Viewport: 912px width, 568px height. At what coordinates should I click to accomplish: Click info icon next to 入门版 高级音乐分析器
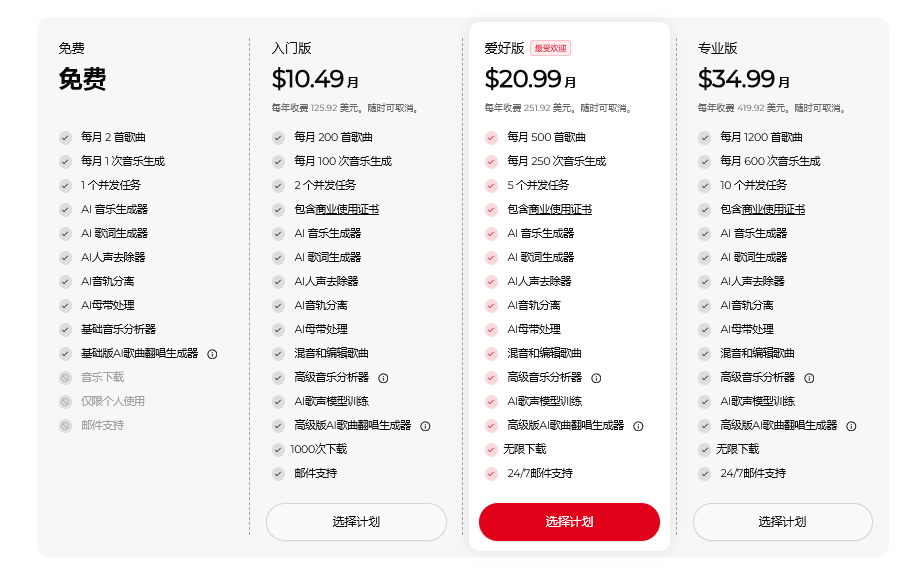(x=383, y=378)
